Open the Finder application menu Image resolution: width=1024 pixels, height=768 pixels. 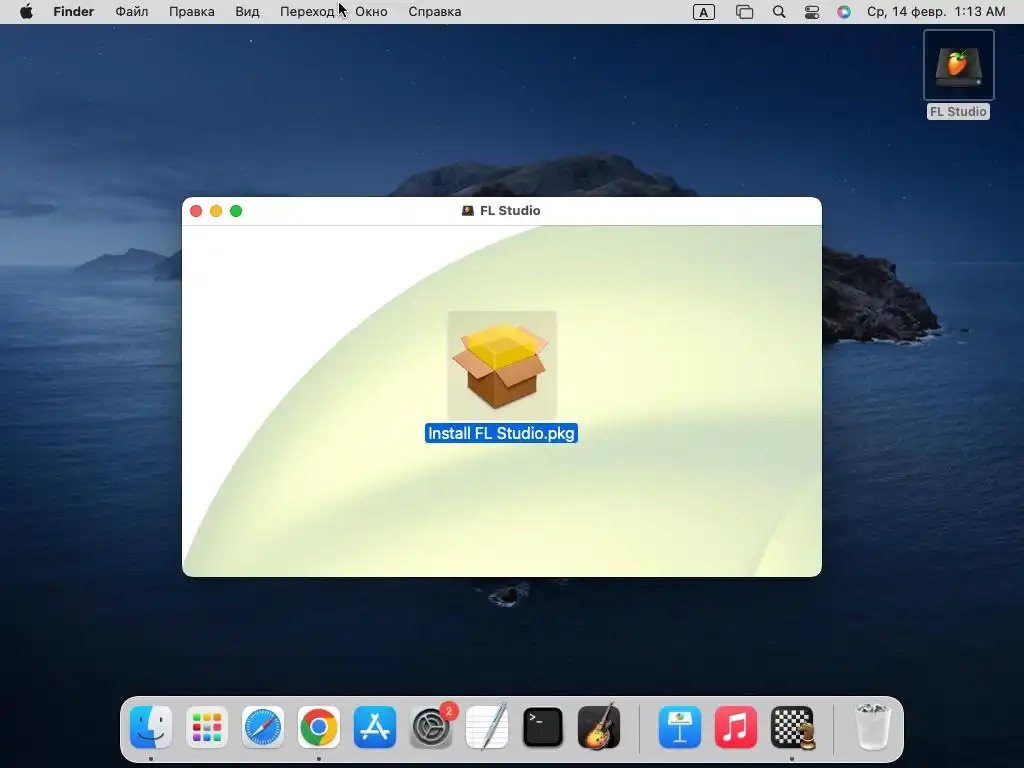tap(74, 12)
